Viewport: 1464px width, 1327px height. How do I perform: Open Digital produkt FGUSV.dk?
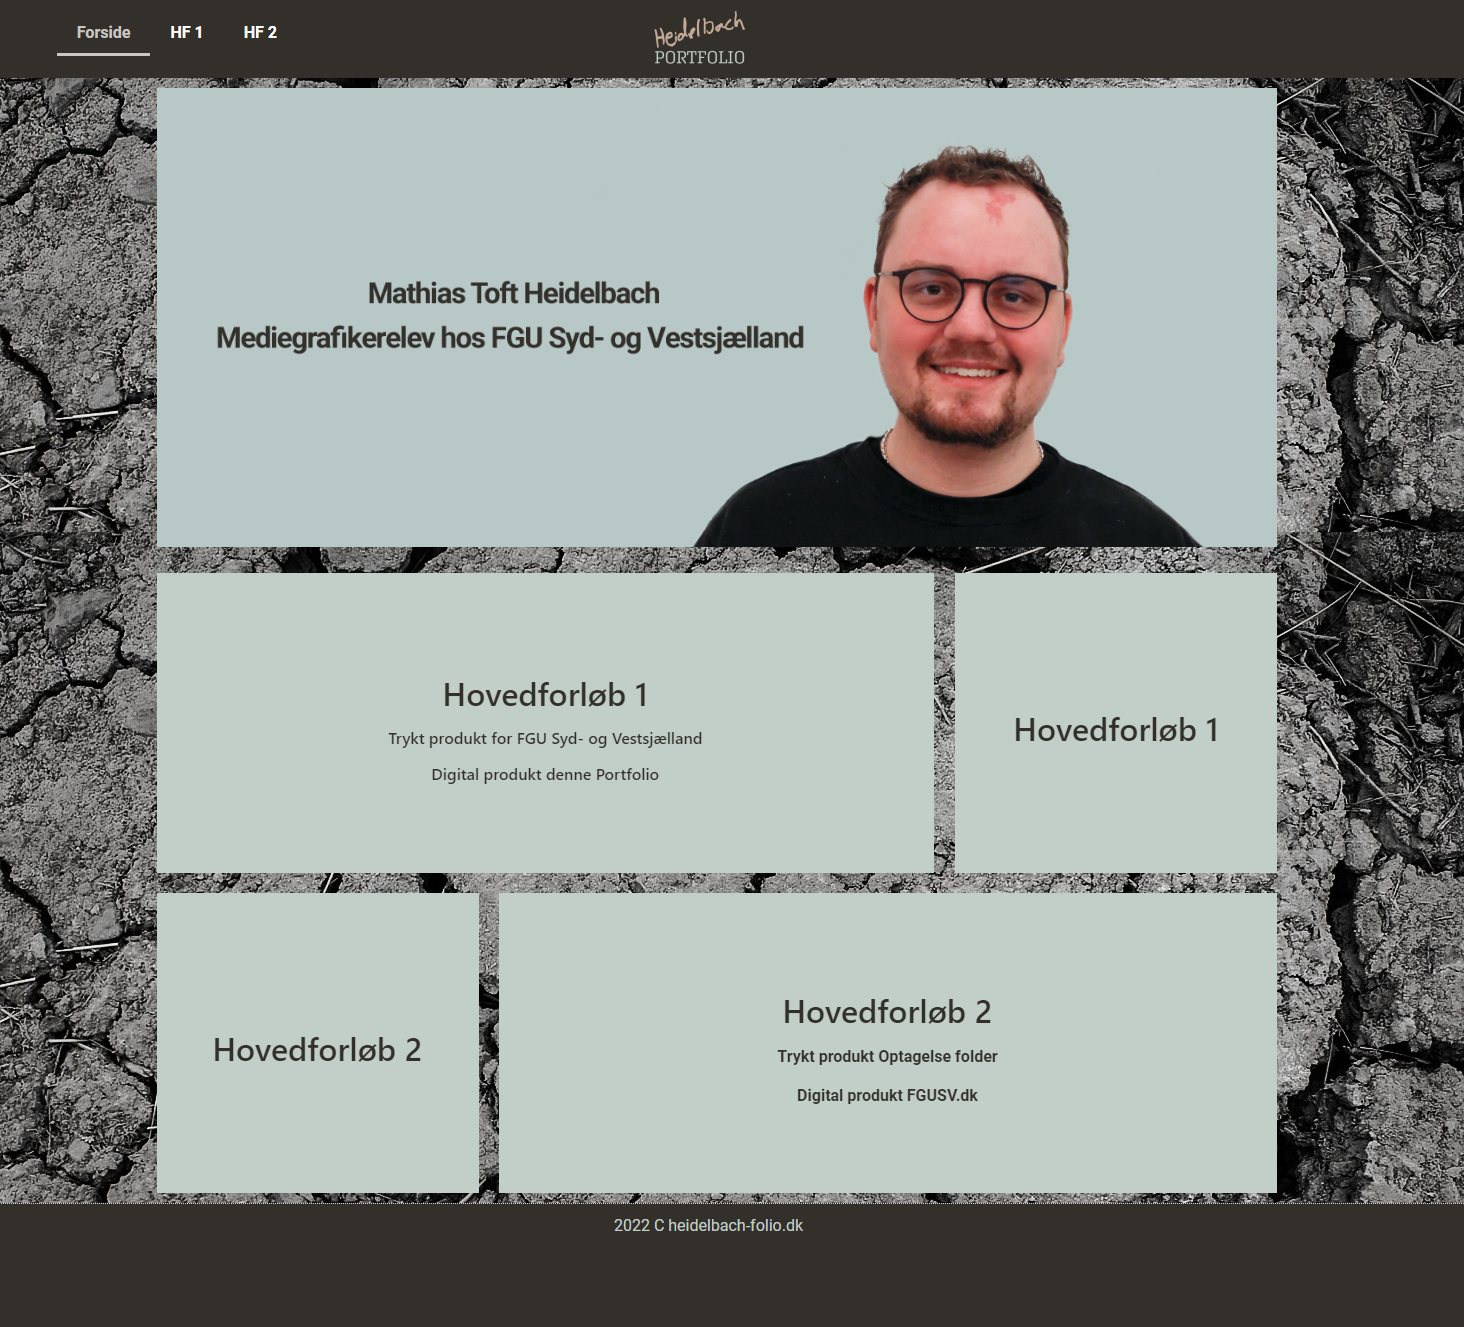pyautogui.click(x=887, y=1096)
